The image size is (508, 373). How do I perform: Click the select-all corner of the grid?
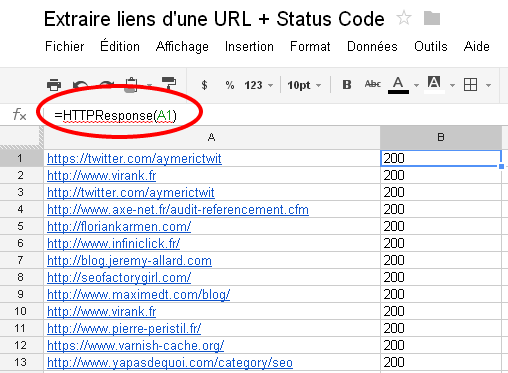[21, 137]
